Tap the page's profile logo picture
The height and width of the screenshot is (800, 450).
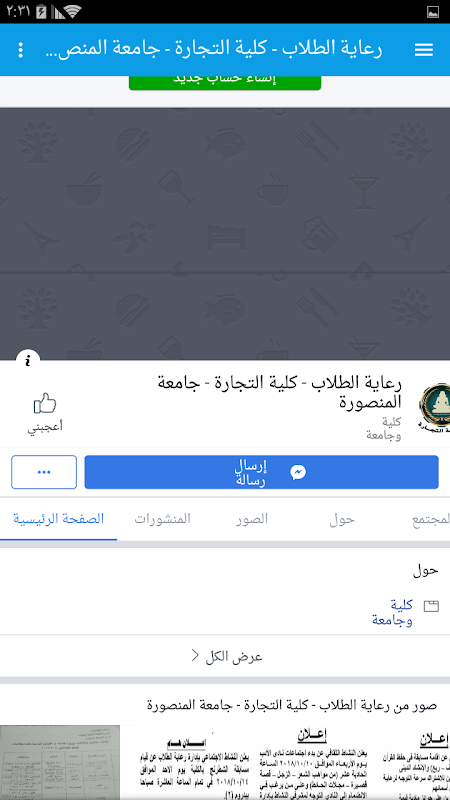[x=434, y=407]
